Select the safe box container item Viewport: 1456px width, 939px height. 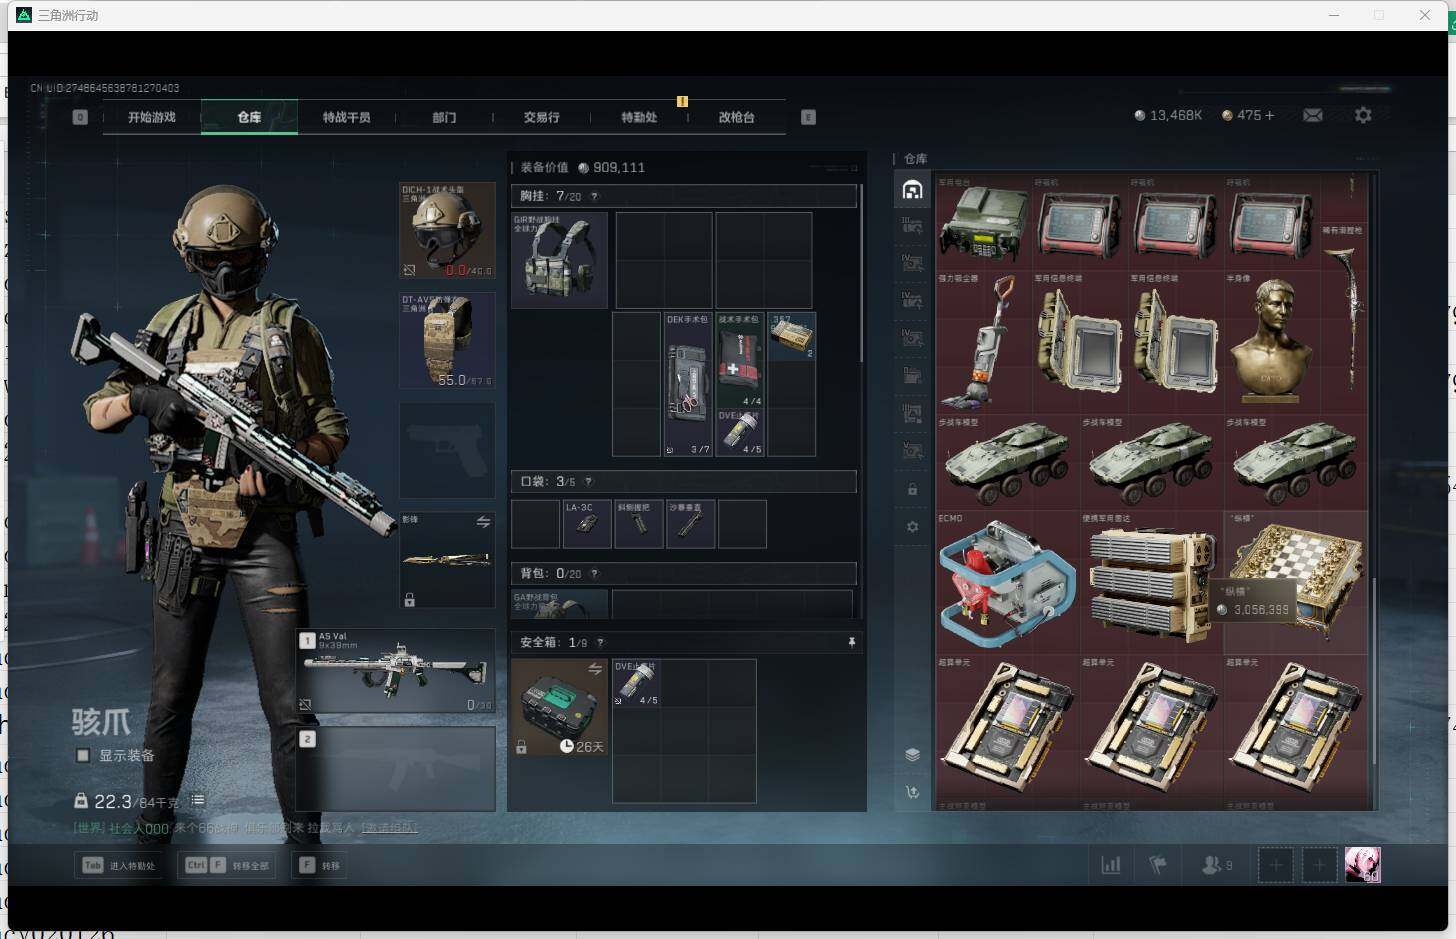tap(559, 707)
